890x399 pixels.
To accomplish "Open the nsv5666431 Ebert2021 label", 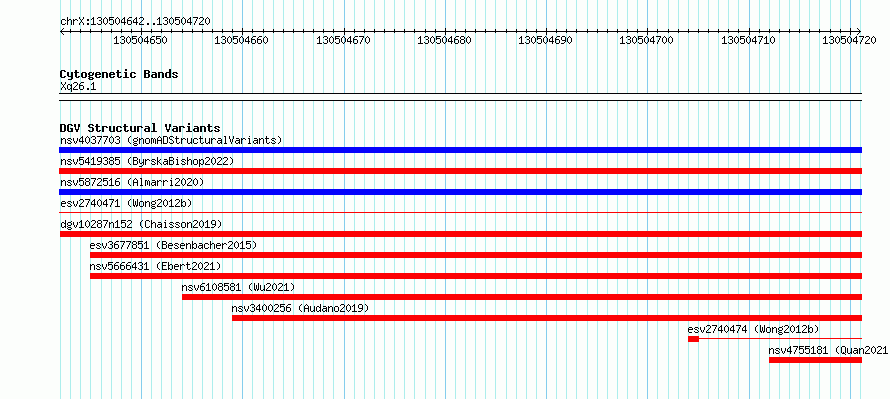I will pyautogui.click(x=156, y=266).
